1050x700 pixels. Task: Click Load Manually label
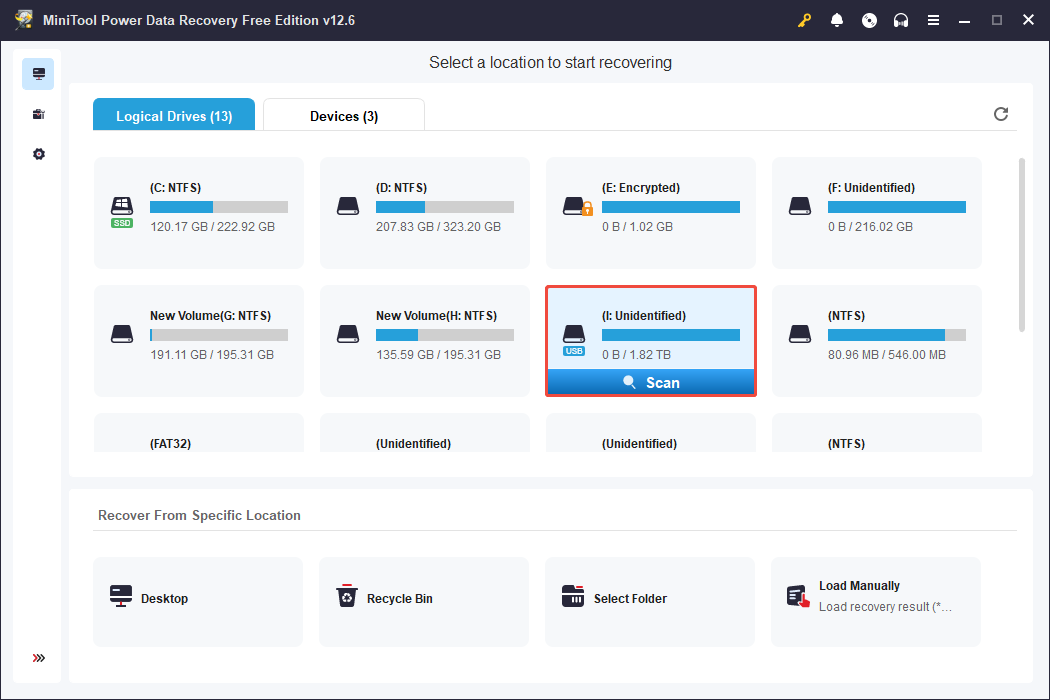[x=859, y=585]
